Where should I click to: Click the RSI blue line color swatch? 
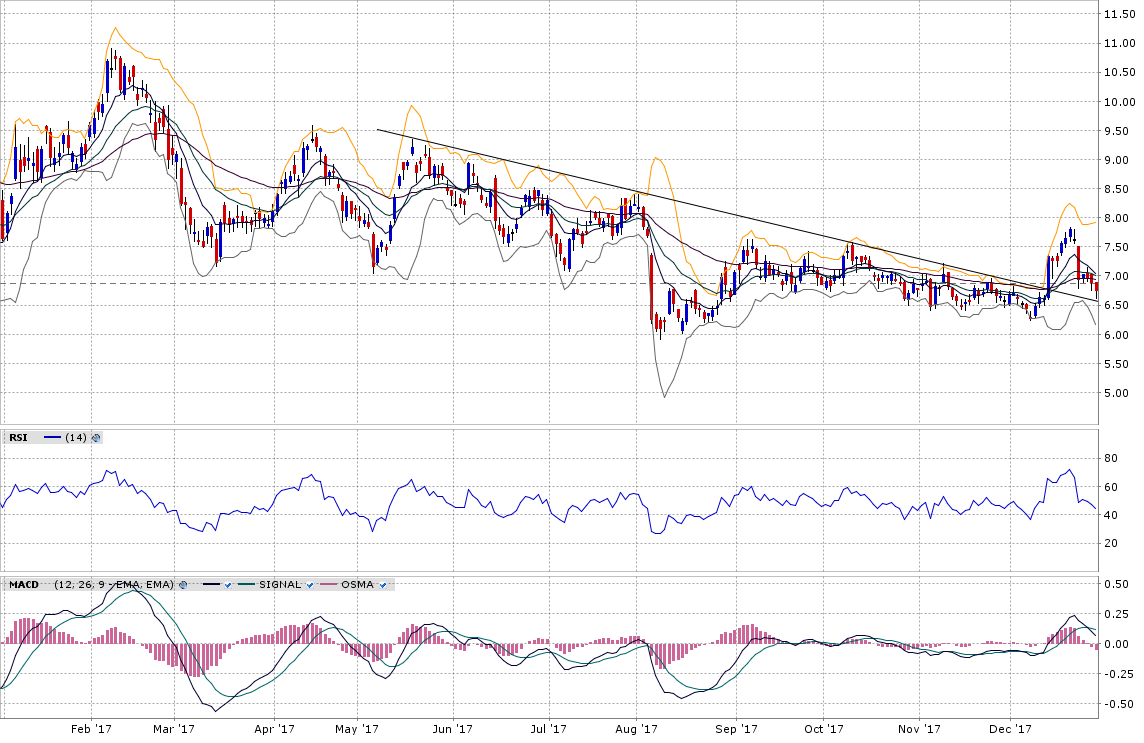coord(52,437)
